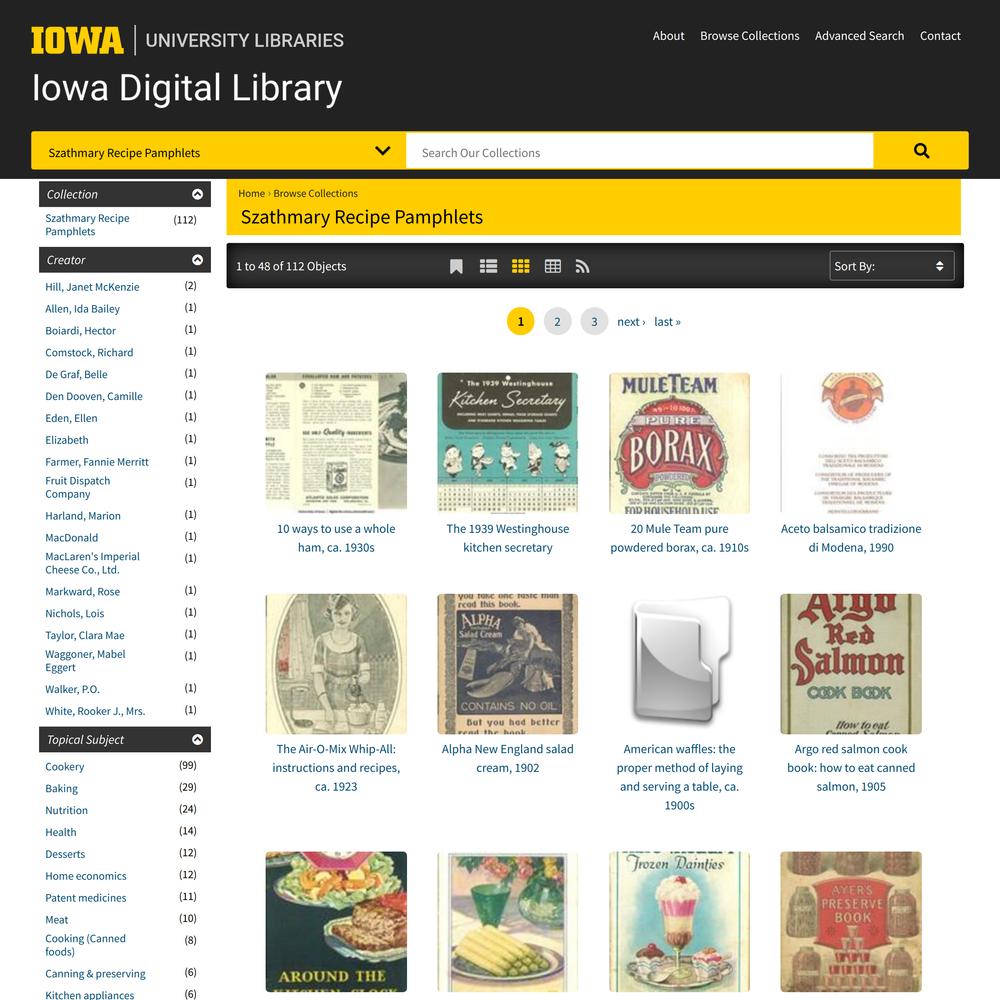
Task: Open the Mule Team Borax thumbnail
Action: tap(679, 443)
